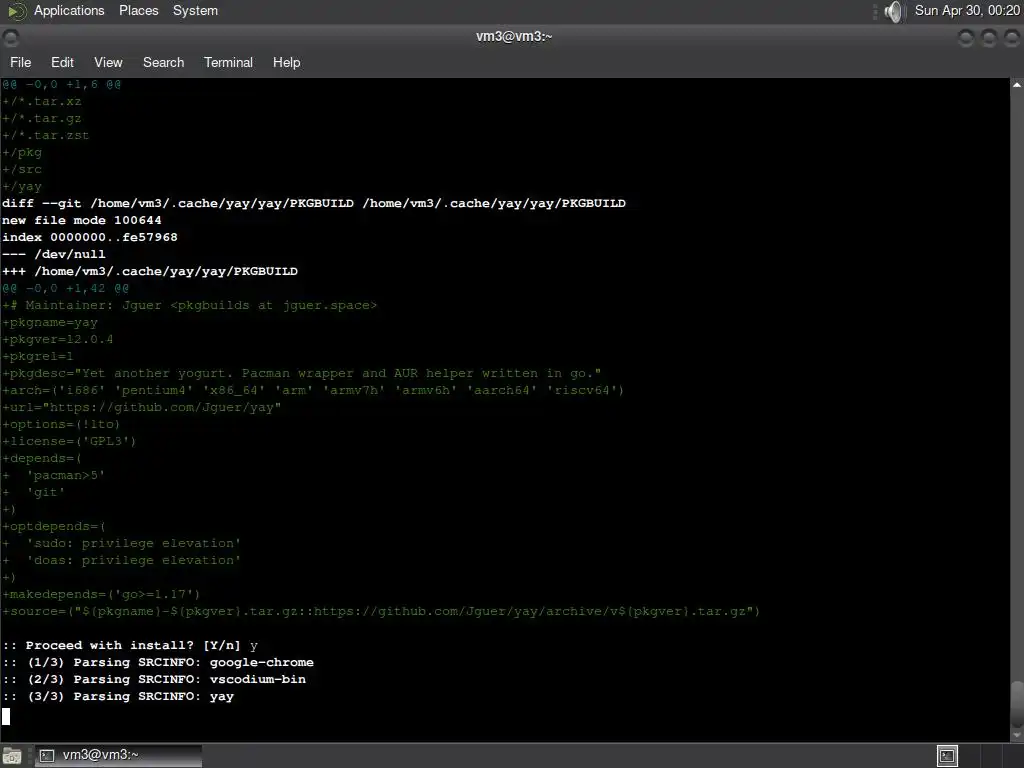
Task: Open the Help menu in terminal
Action: pyautogui.click(x=286, y=62)
